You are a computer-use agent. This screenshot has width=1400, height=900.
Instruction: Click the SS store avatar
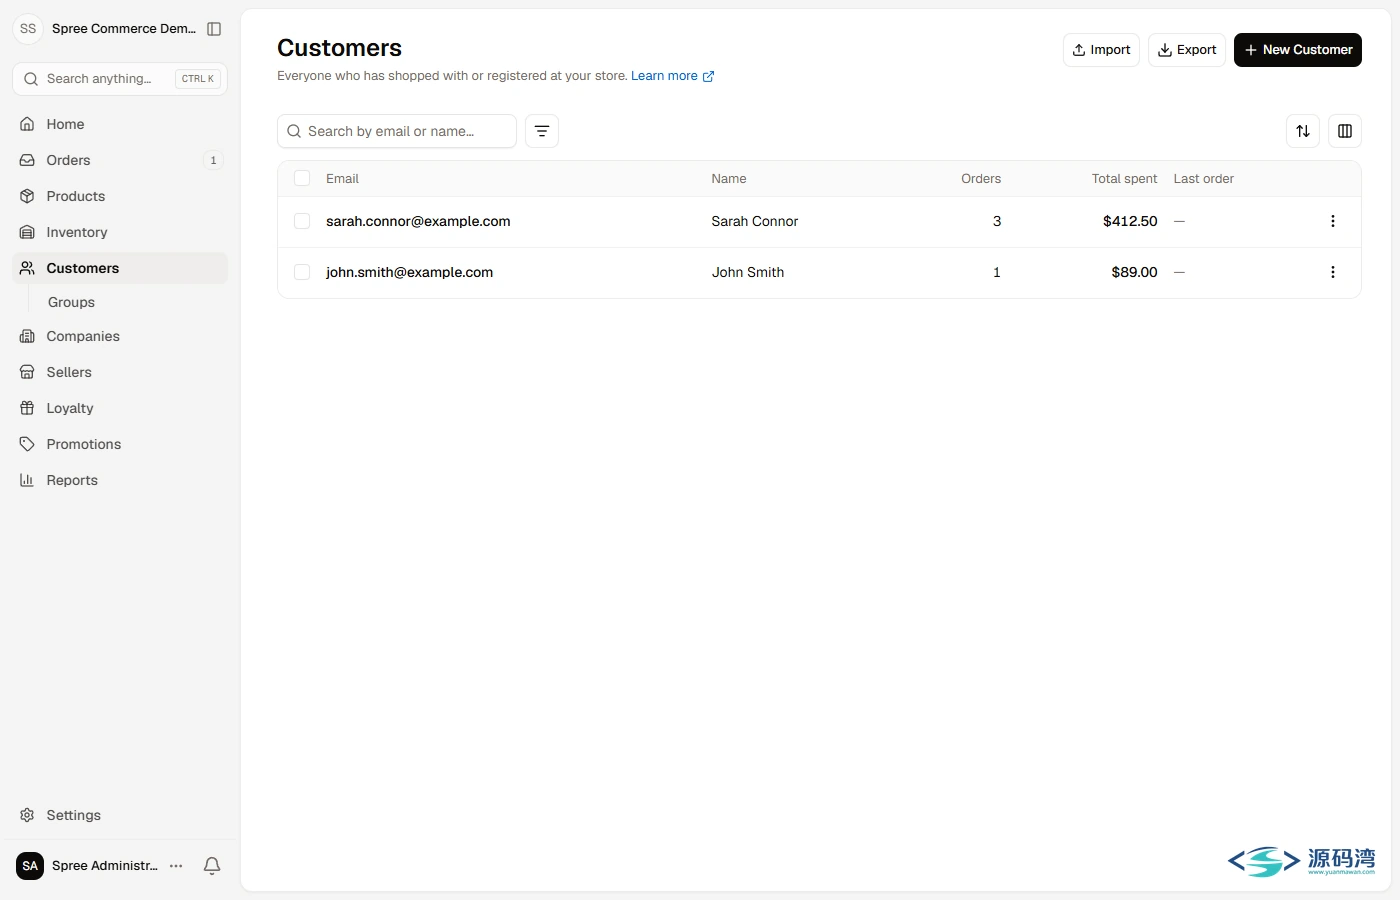pyautogui.click(x=28, y=29)
